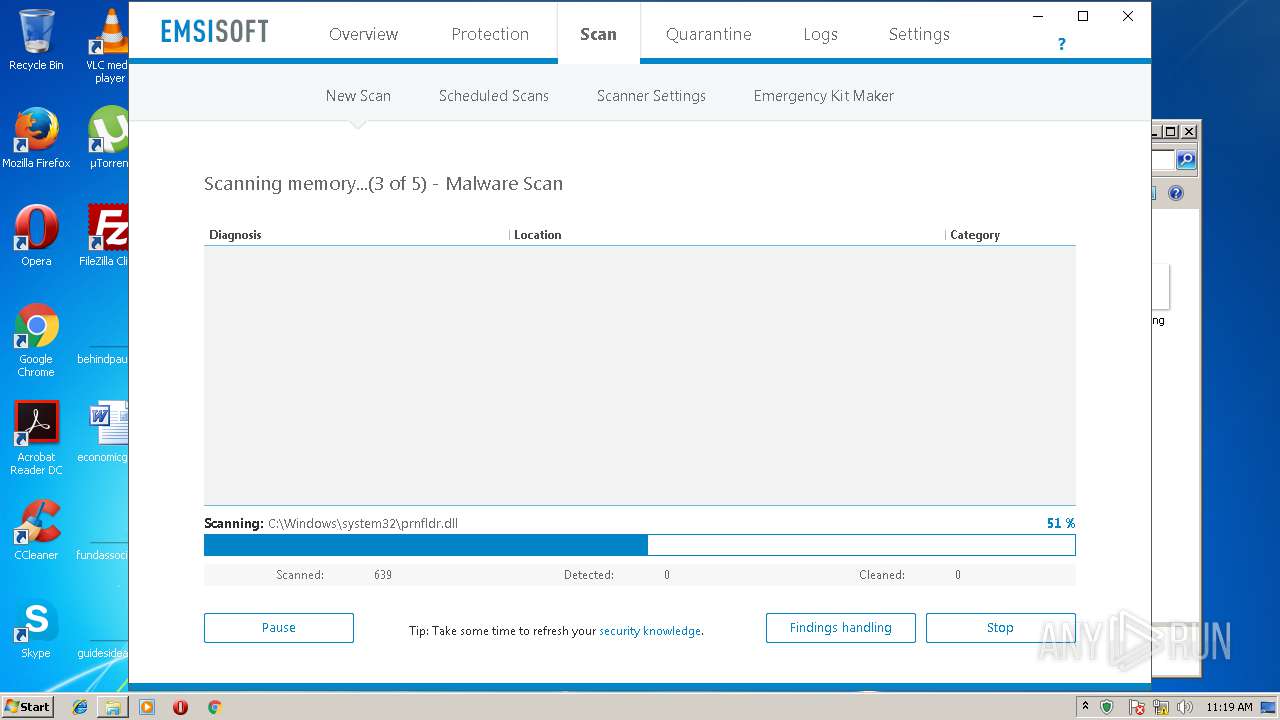Go to the Logs tab
The image size is (1280, 720).
pos(820,34)
